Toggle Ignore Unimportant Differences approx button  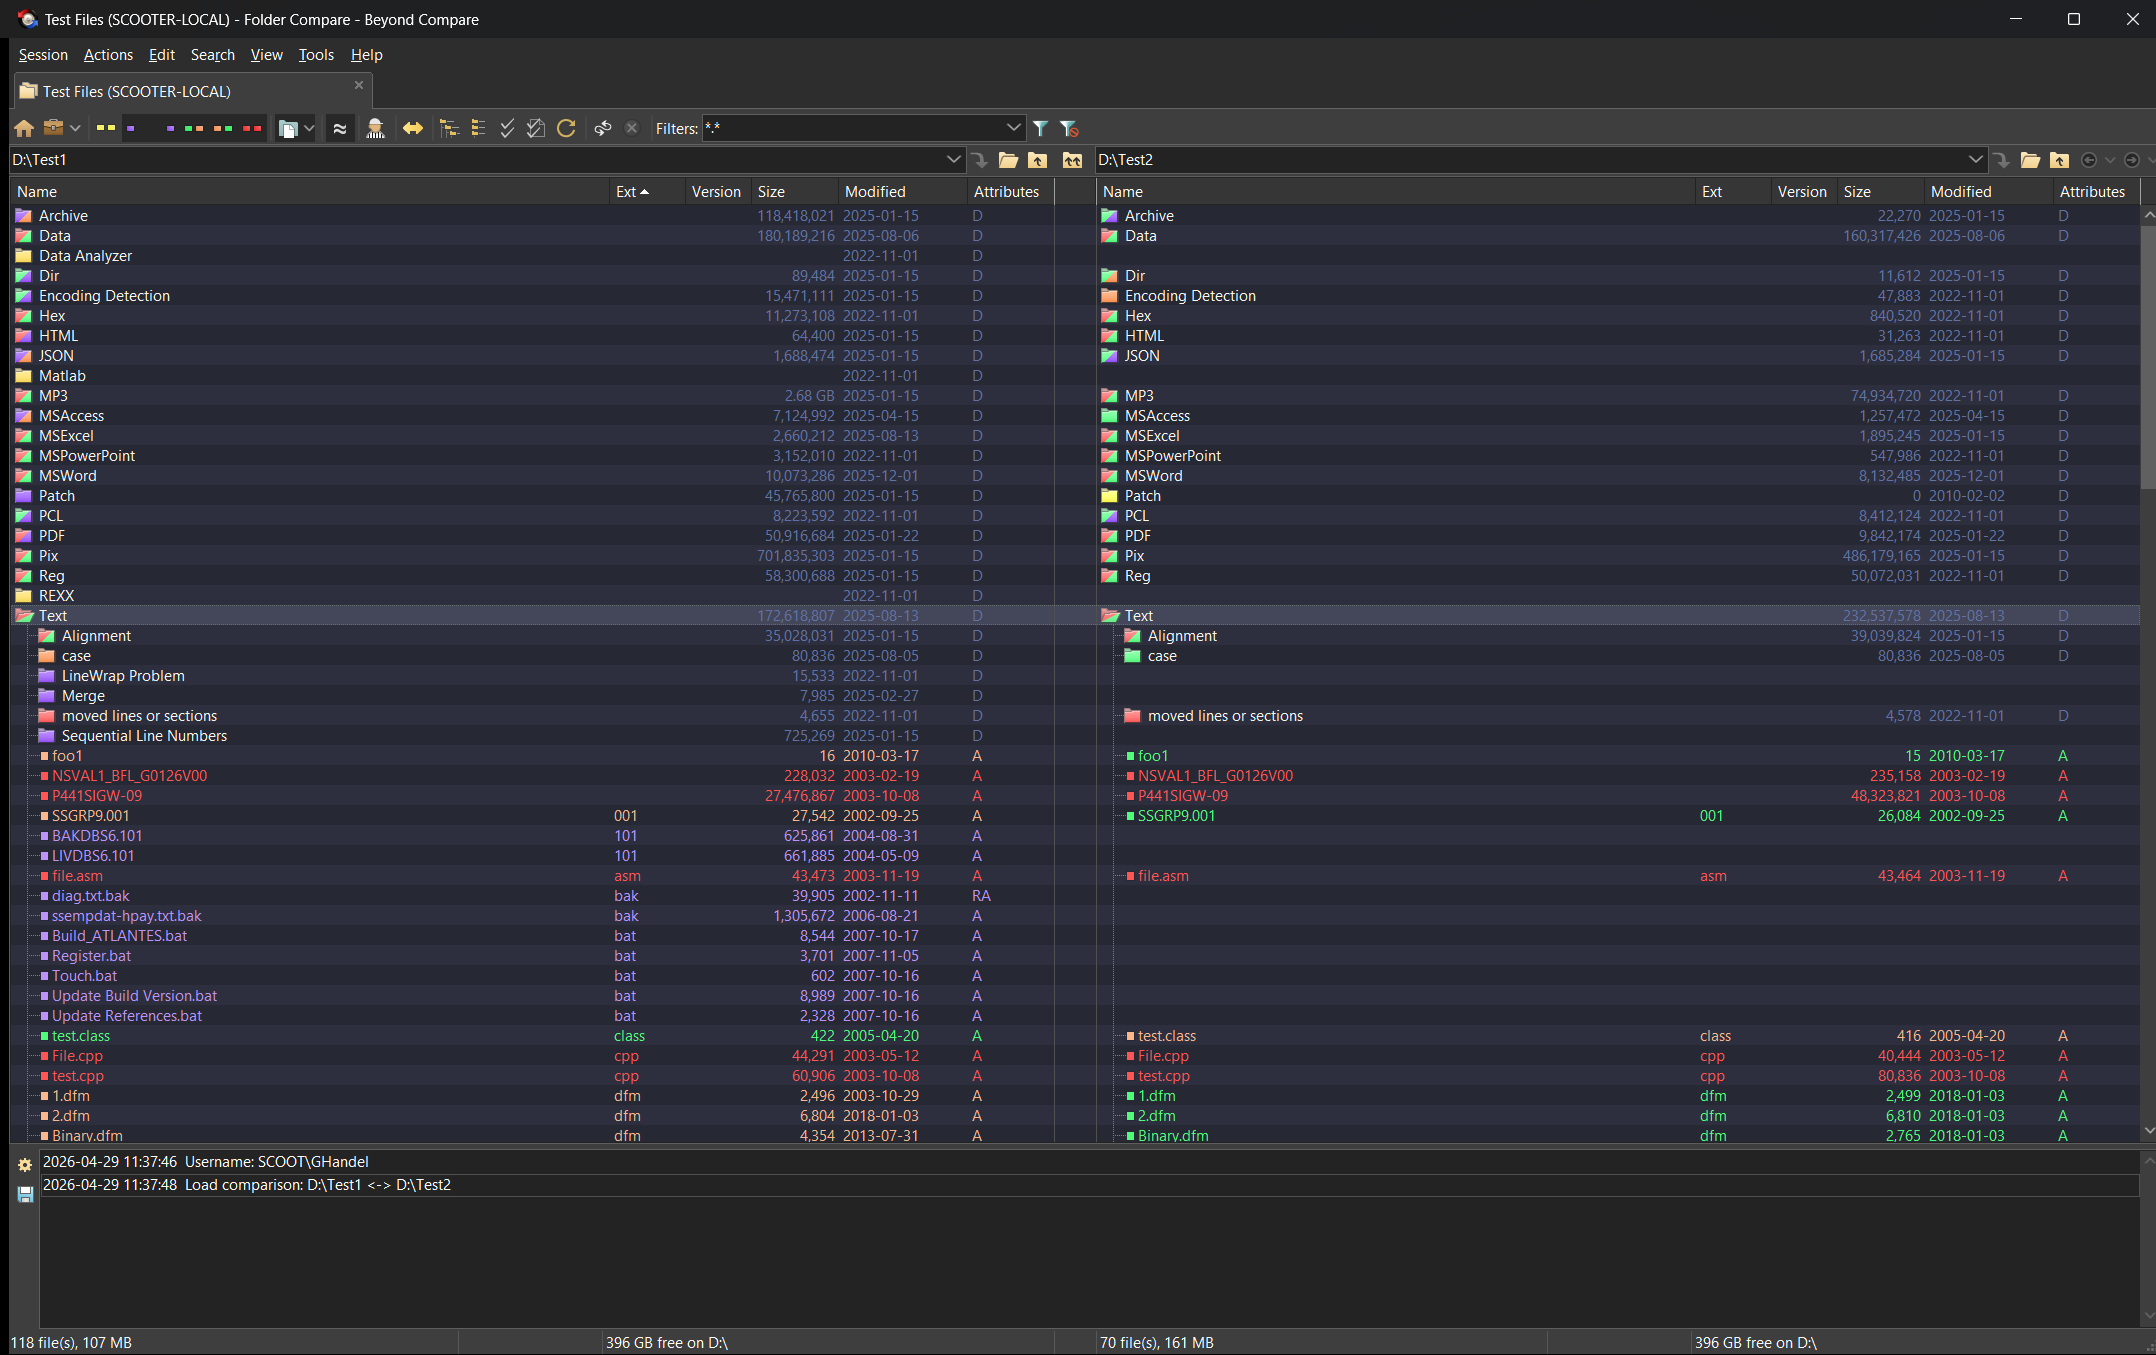tap(340, 128)
